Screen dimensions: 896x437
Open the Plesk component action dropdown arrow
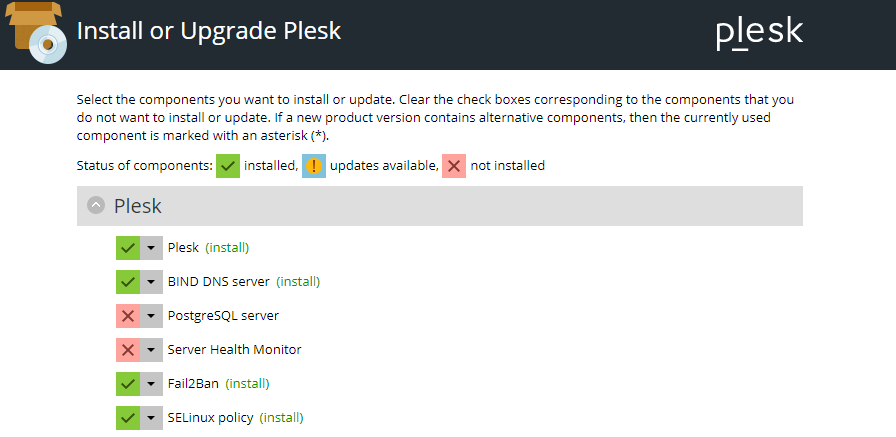151,248
